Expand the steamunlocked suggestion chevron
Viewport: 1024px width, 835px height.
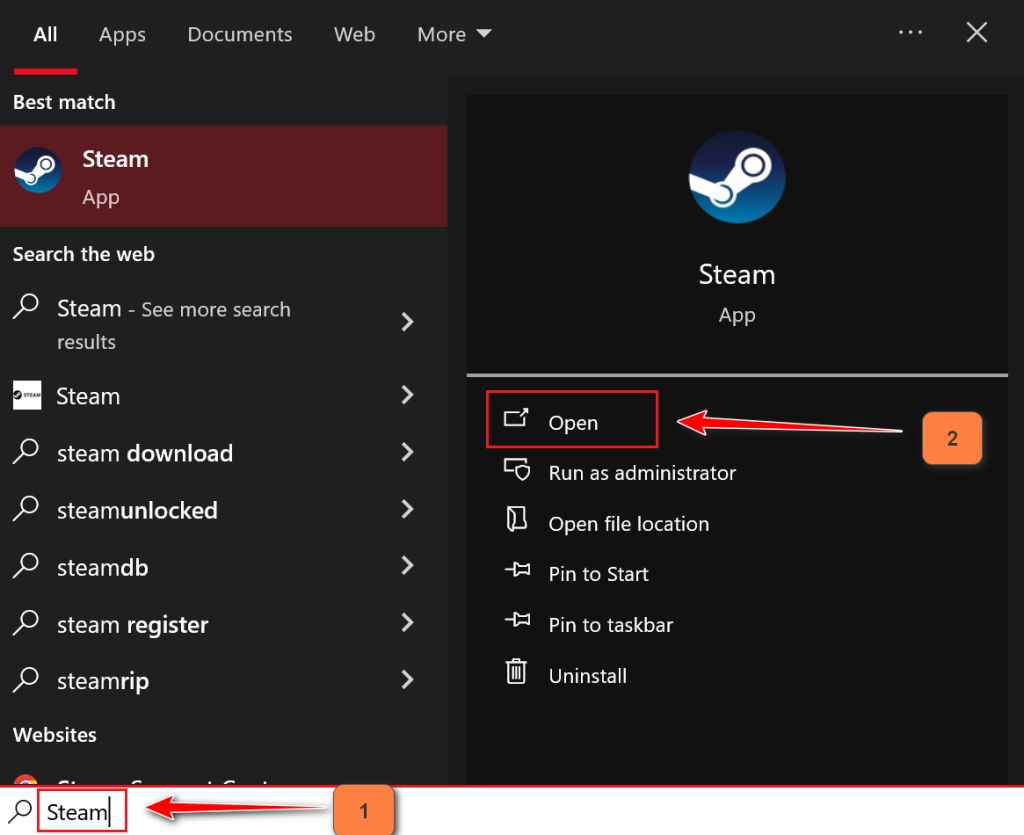[407, 510]
